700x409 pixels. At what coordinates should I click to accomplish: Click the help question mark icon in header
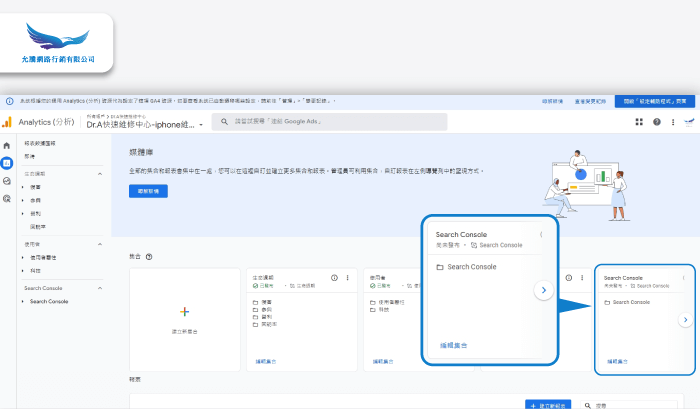pyautogui.click(x=657, y=122)
